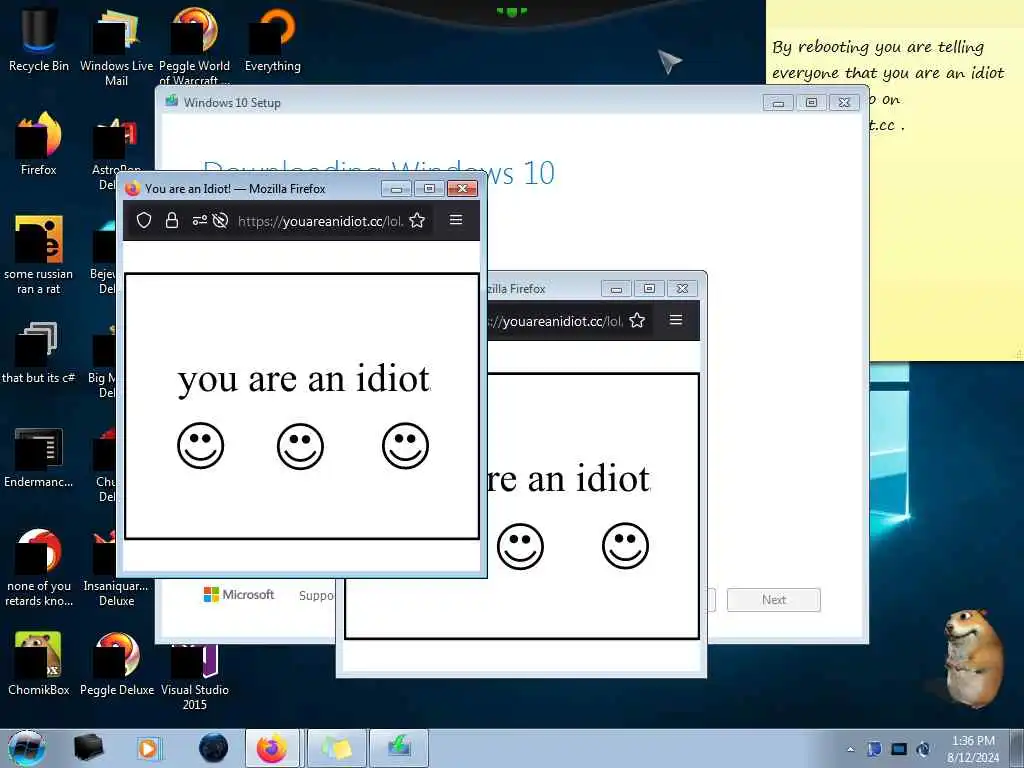Bookmark page with star in rear Firefox window
Viewport: 1024px width, 768px height.
click(x=637, y=321)
